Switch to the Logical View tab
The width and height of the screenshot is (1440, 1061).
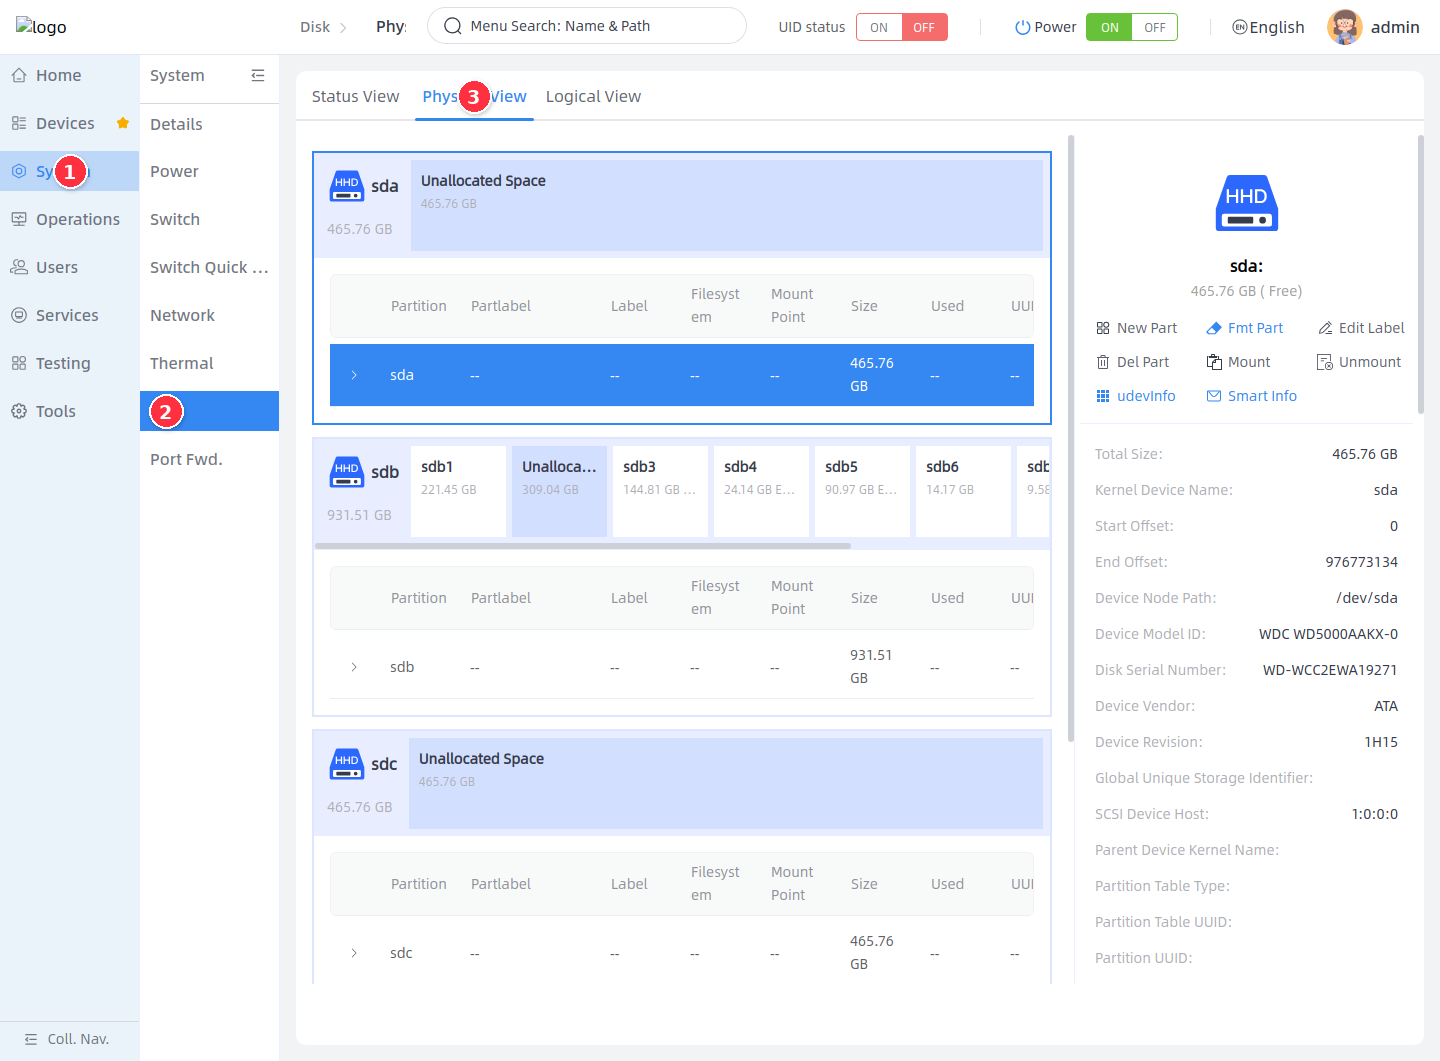(593, 96)
